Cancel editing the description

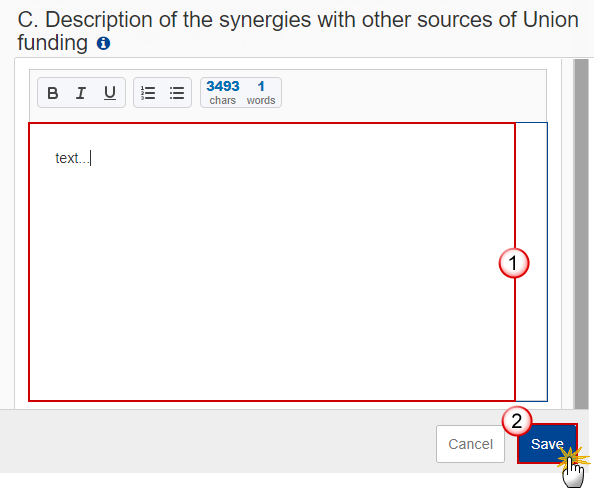point(470,444)
